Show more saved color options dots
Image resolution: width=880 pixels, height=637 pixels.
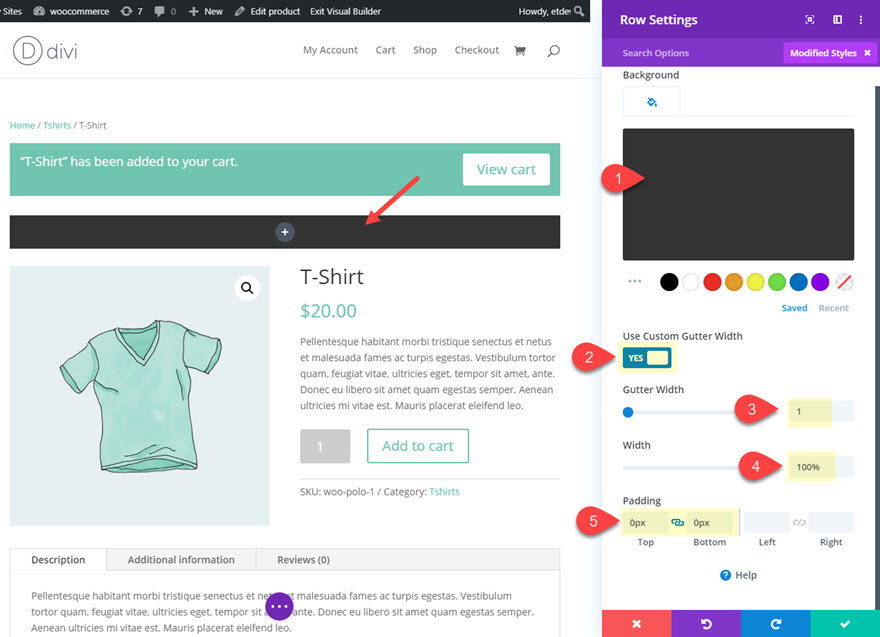click(635, 281)
